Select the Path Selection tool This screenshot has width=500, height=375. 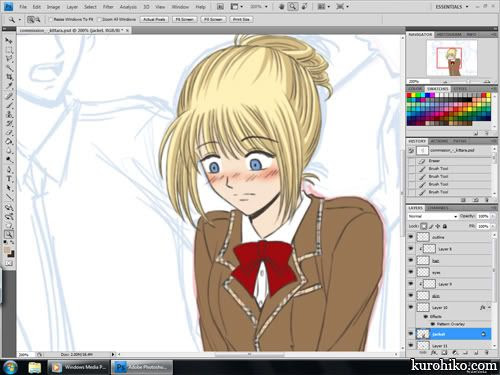click(x=9, y=188)
